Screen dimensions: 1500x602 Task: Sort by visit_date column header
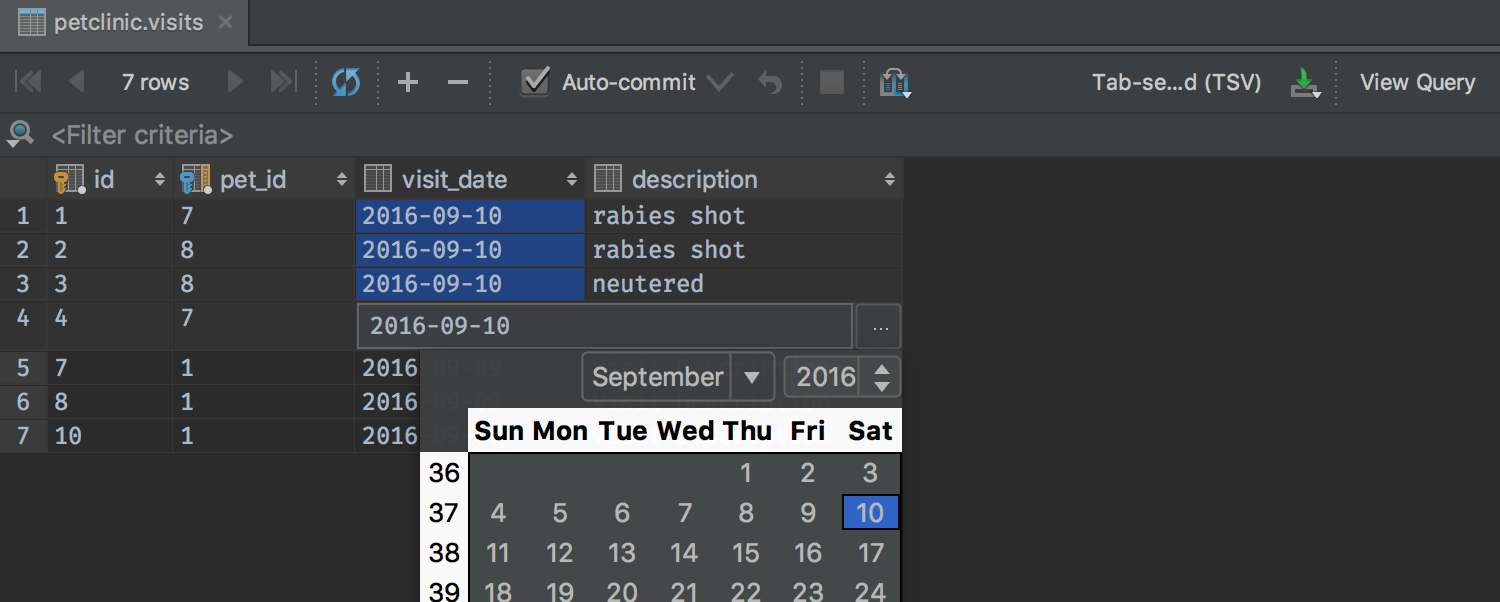(454, 180)
